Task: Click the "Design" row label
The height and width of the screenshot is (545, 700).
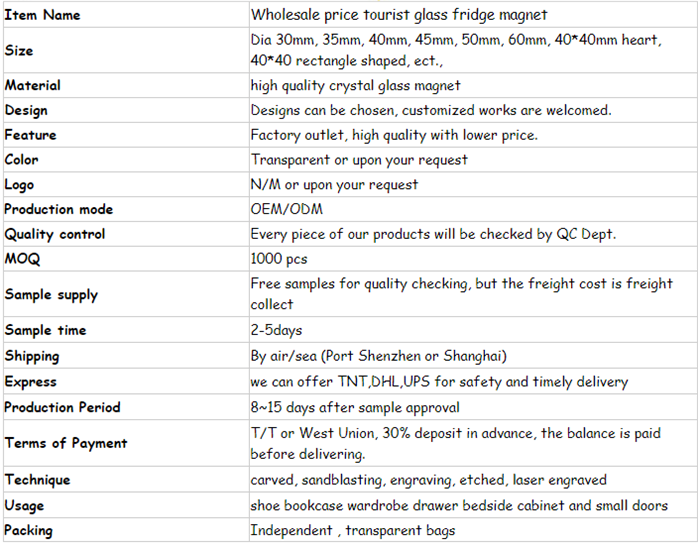Action: click(x=26, y=110)
